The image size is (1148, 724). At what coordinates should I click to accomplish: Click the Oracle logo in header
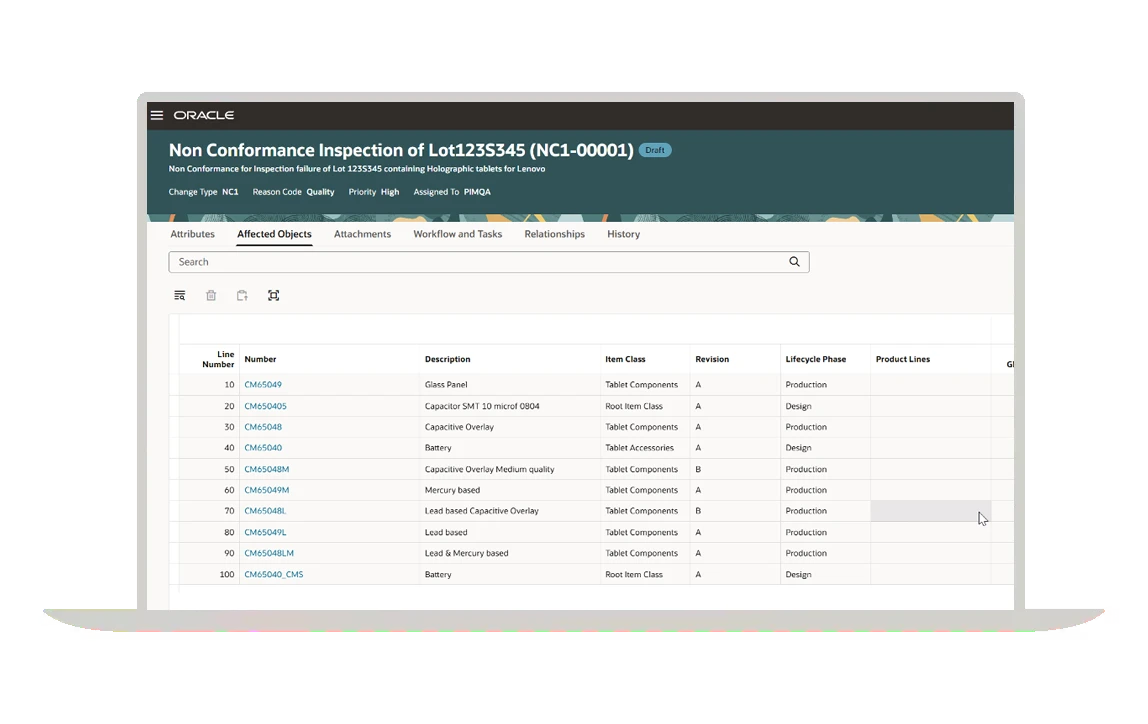point(203,116)
